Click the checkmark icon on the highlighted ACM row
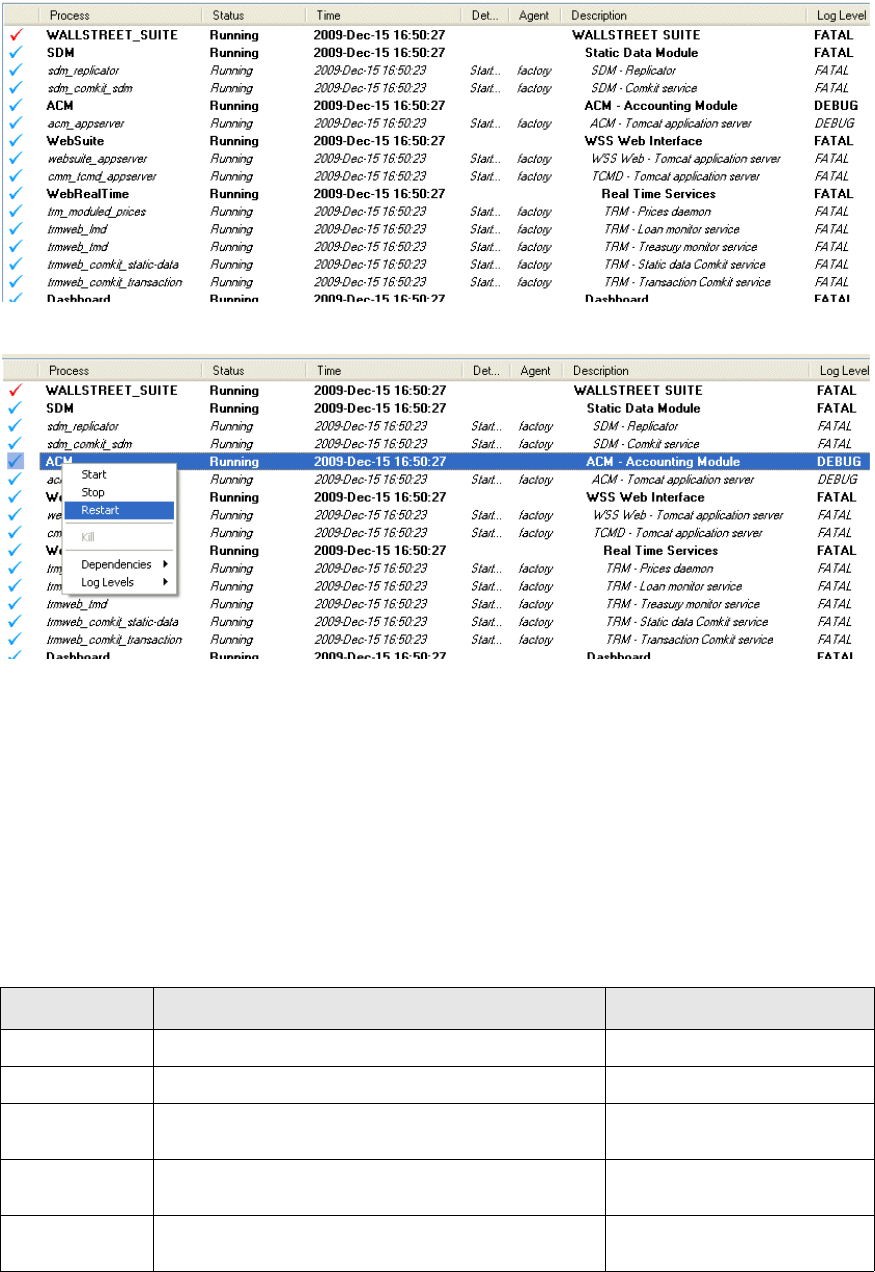Viewport: 875px width, 1272px height. tap(15, 462)
